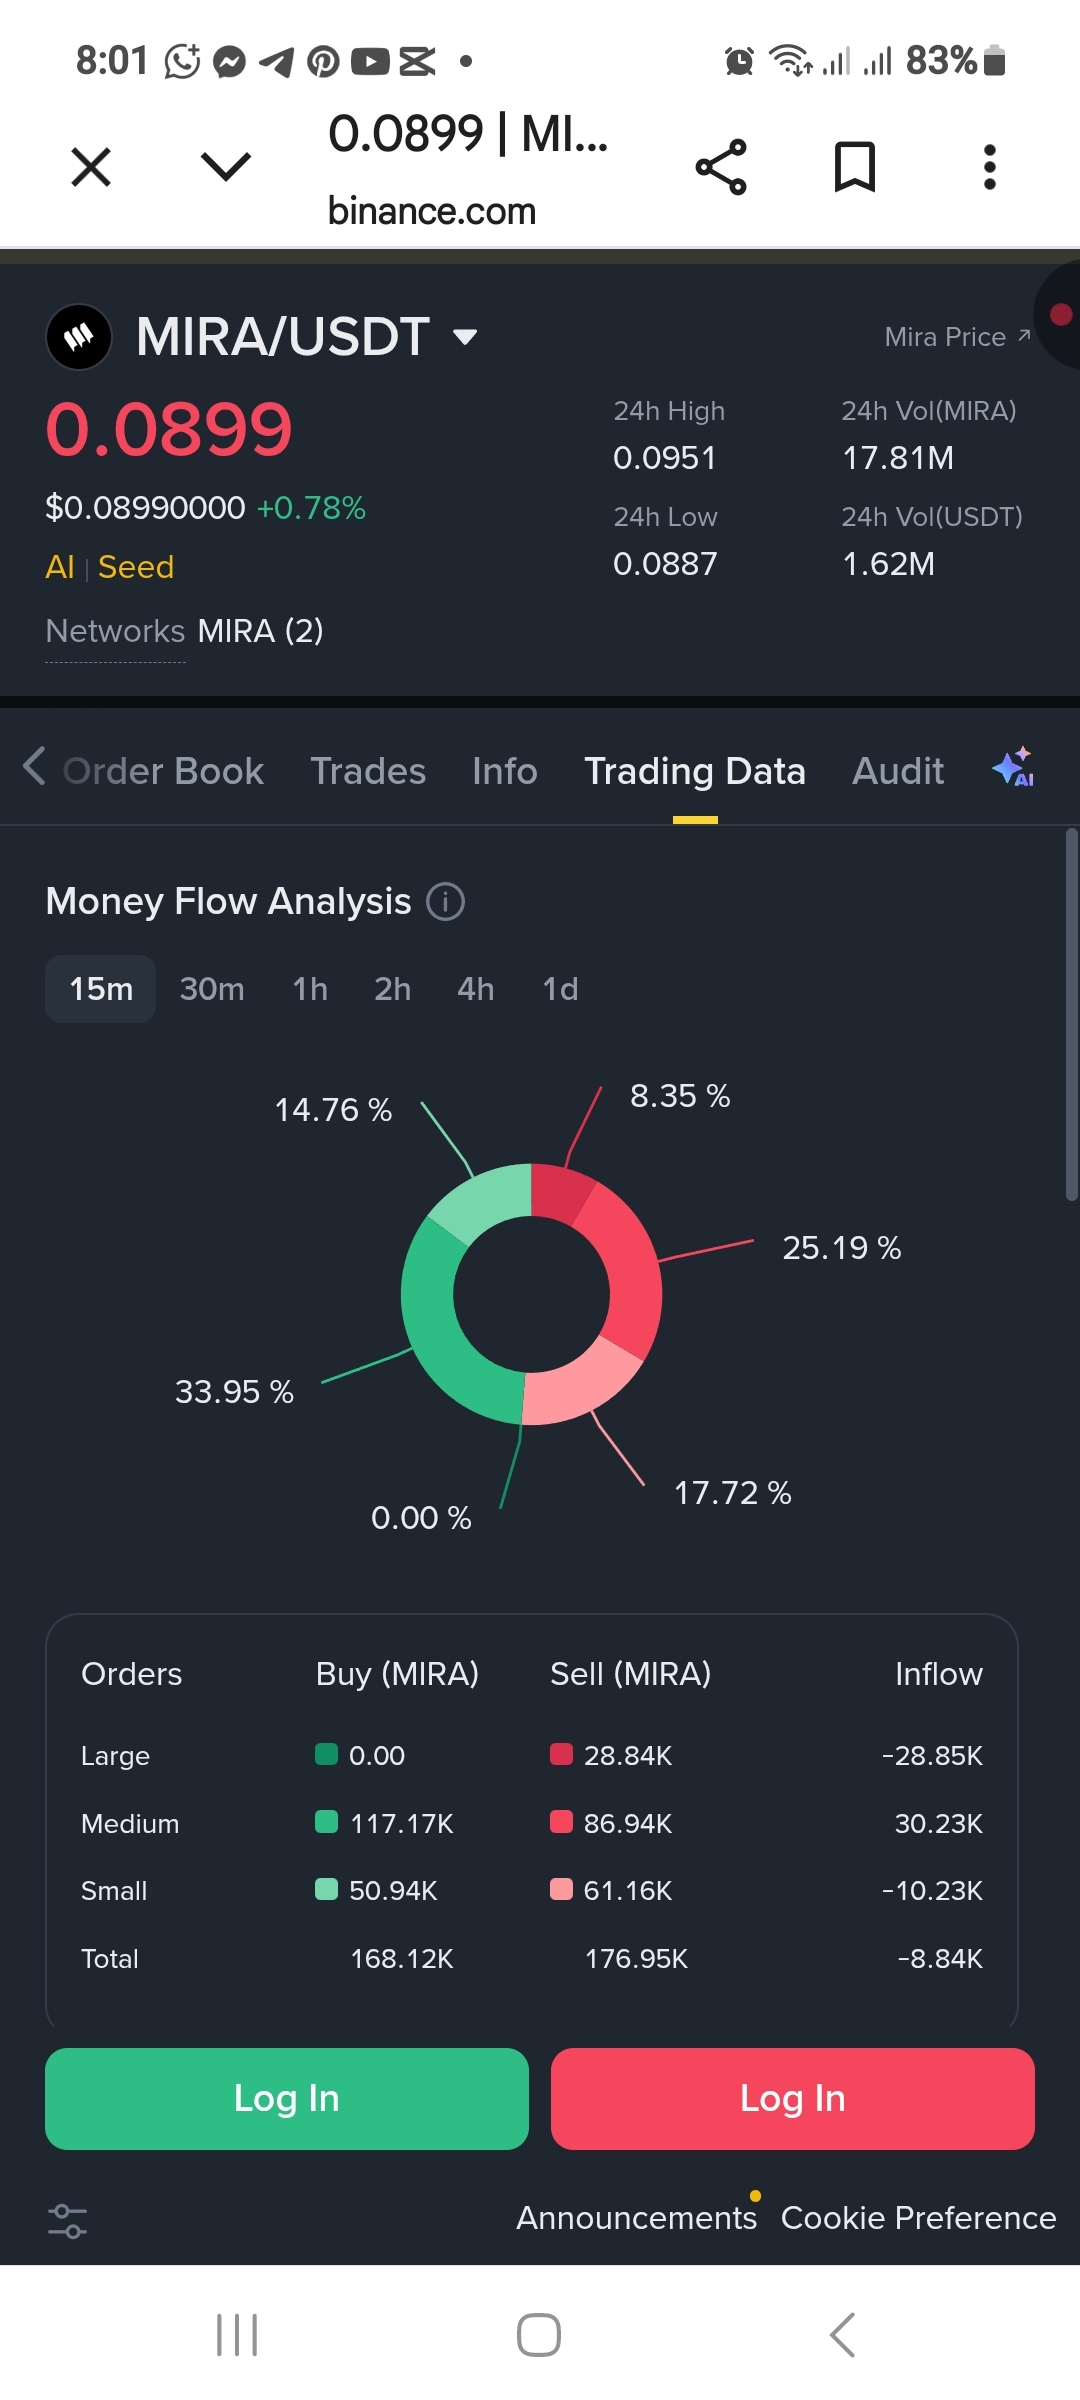1080x2400 pixels.
Task: Close the browser tab with X icon
Action: pos(91,167)
